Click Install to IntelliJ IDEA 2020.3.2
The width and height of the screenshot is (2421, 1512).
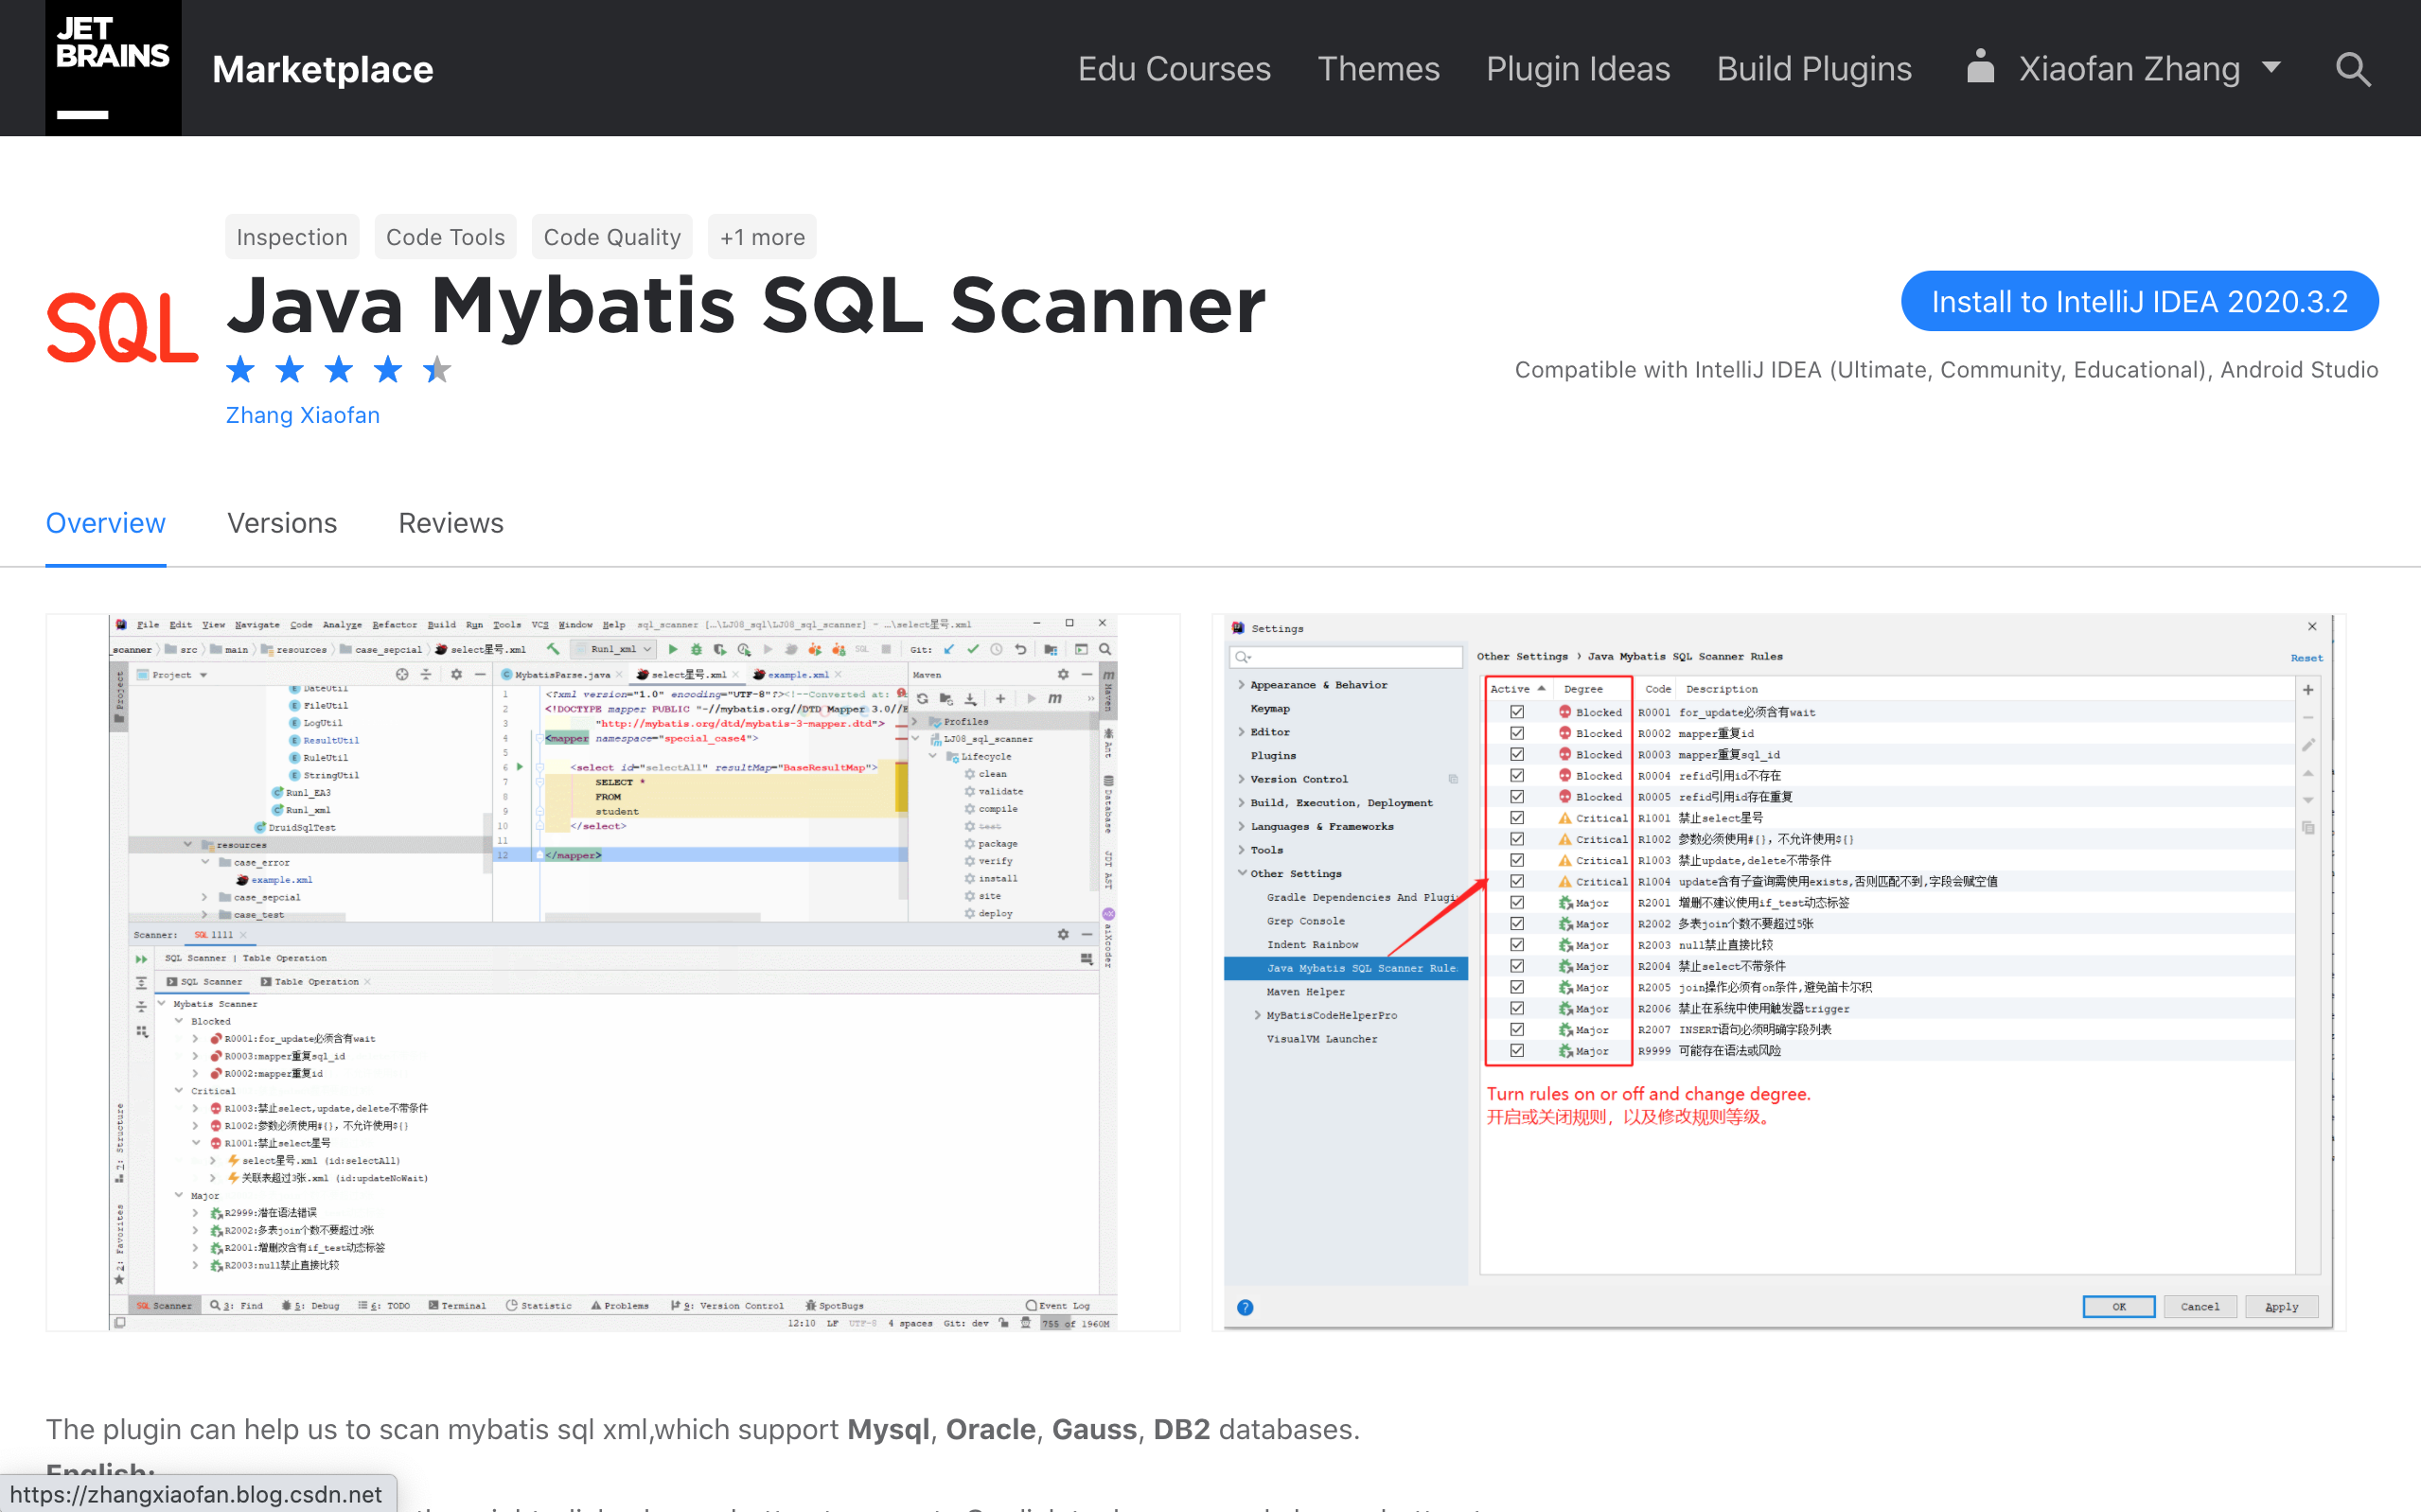[x=2139, y=301]
